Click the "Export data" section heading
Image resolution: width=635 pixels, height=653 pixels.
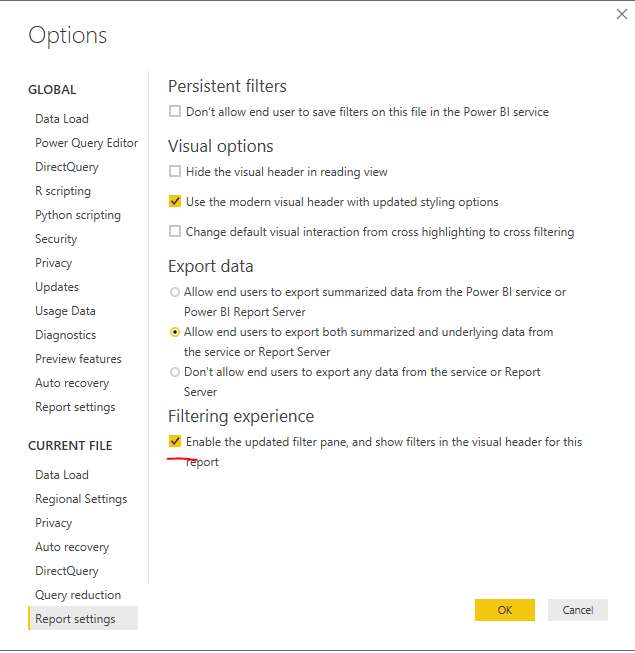pyautogui.click(x=211, y=266)
